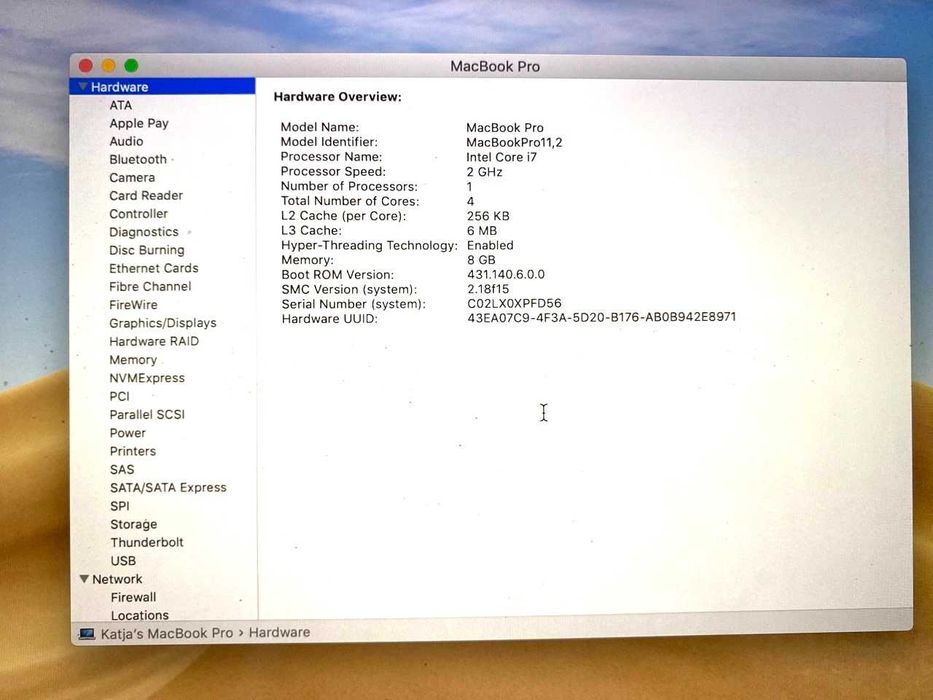Click the model identifier MacBookPro11,2
Screen dimensions: 933x700
tap(514, 142)
